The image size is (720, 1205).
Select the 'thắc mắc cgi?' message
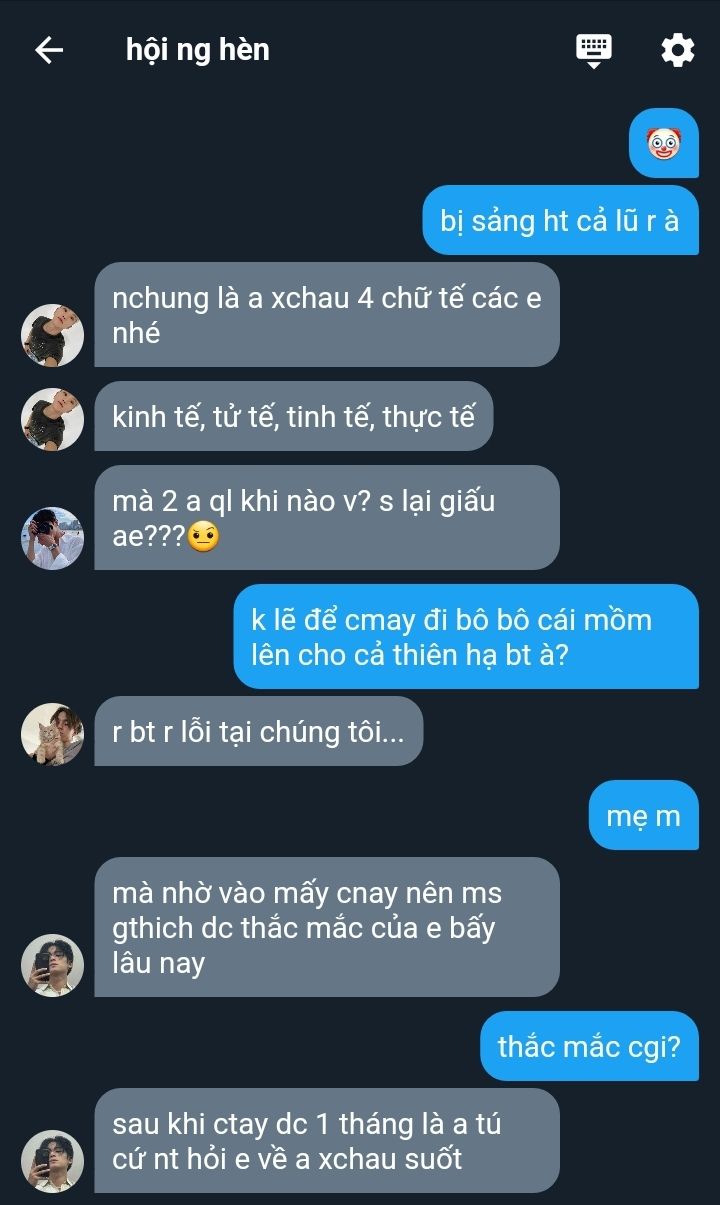click(590, 1046)
